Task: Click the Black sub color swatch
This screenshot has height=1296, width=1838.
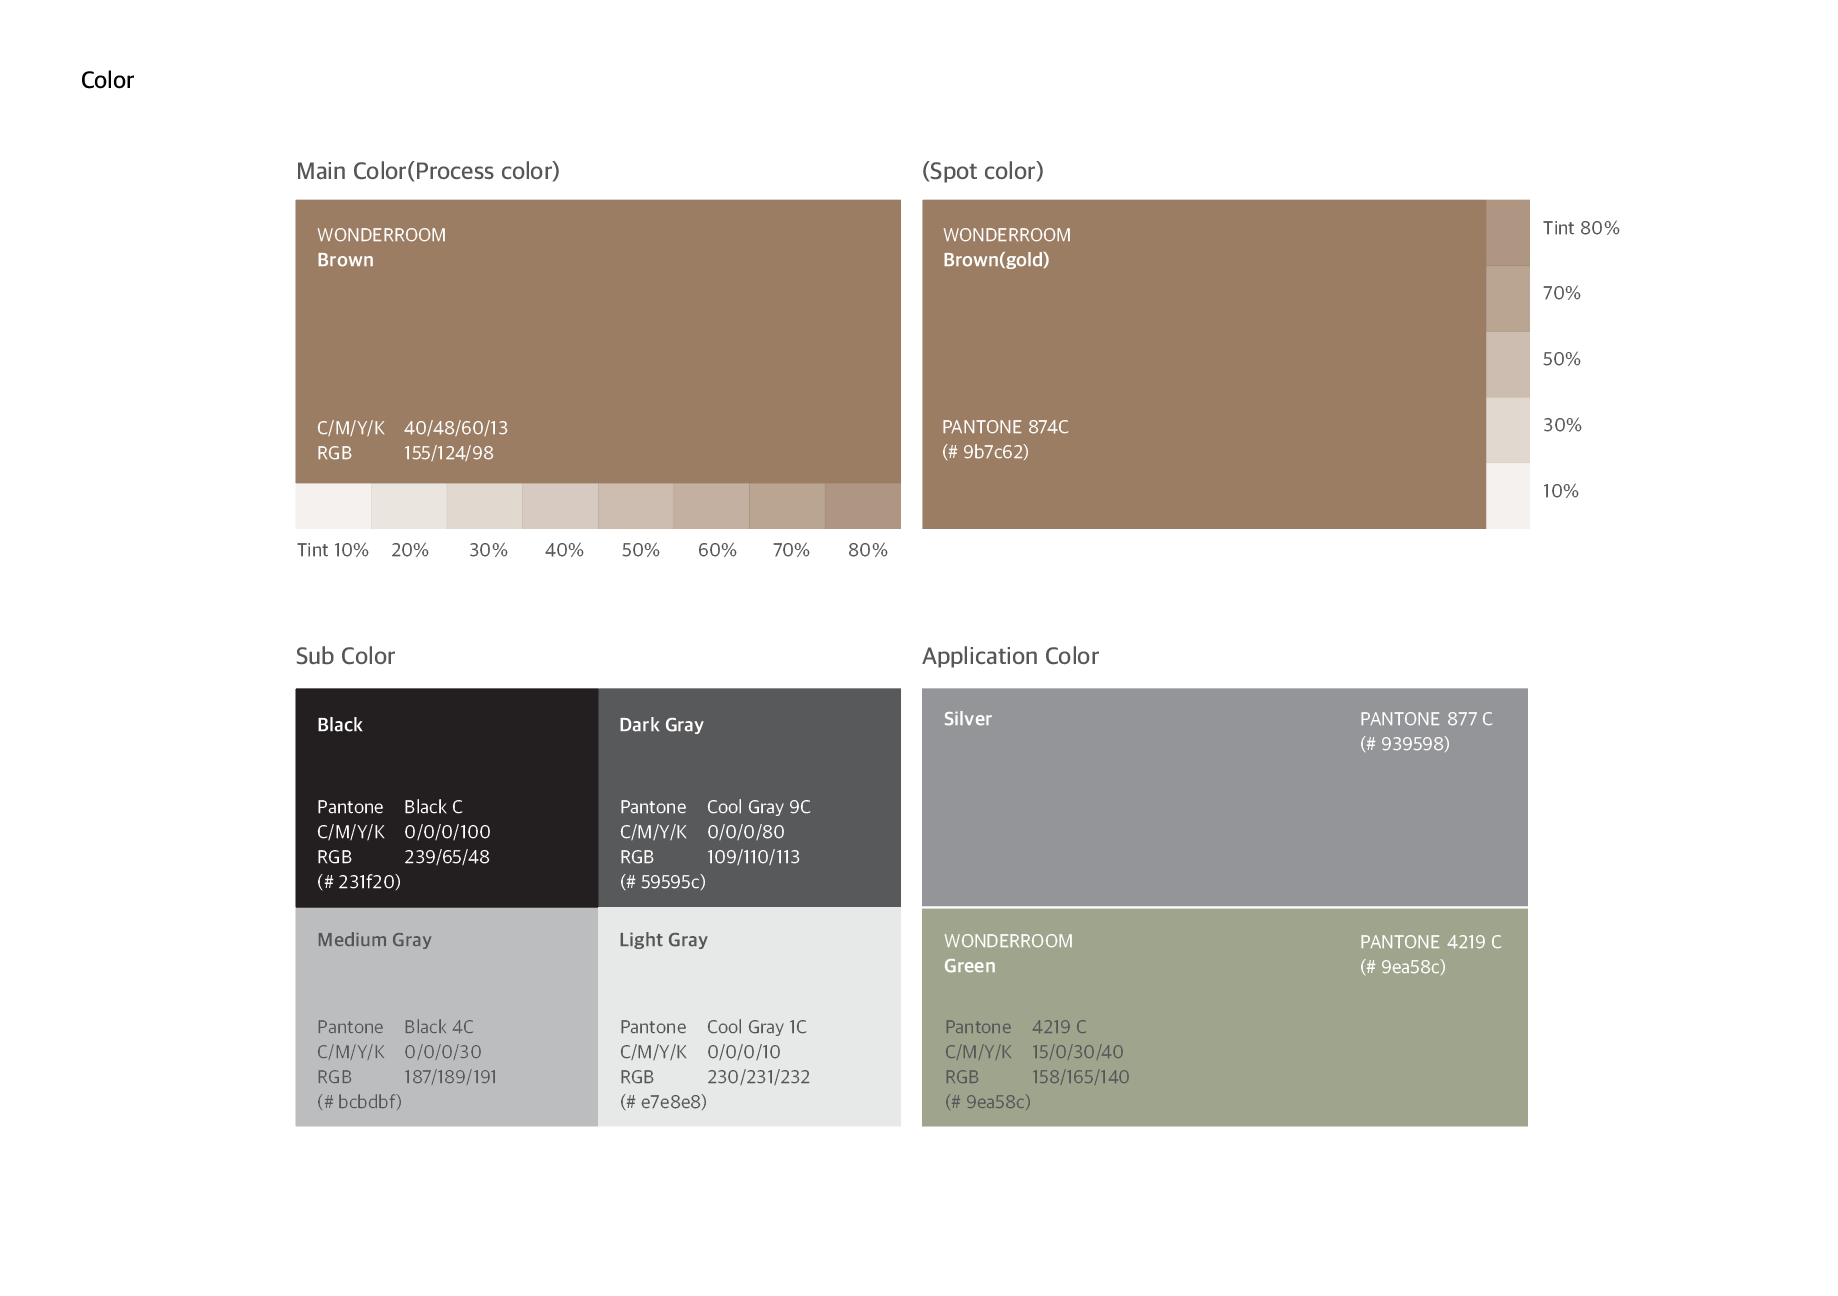Action: 447,798
